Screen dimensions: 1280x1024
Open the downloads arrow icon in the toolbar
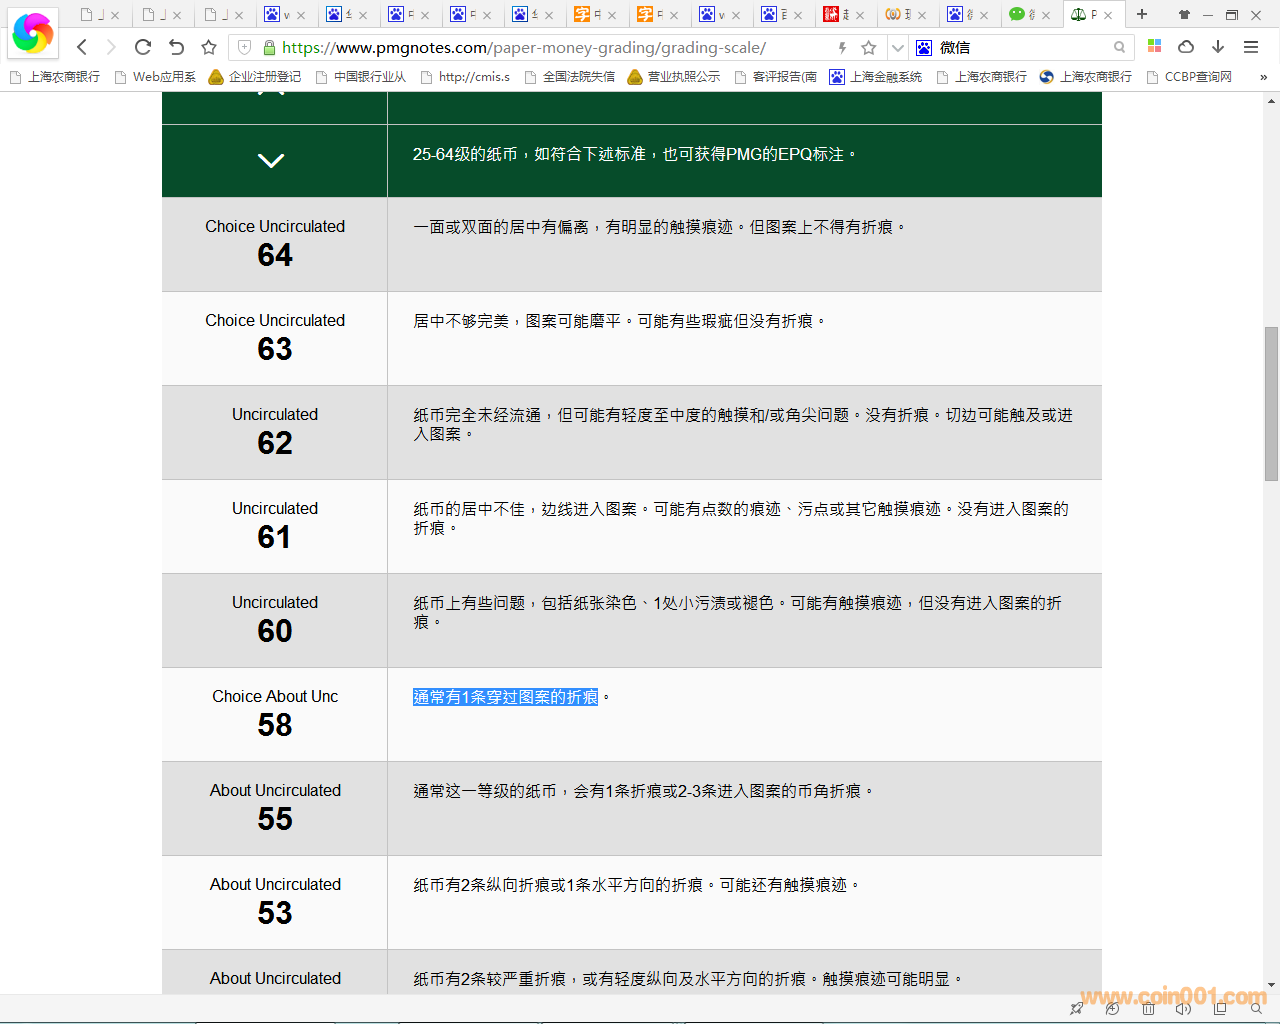tap(1218, 47)
